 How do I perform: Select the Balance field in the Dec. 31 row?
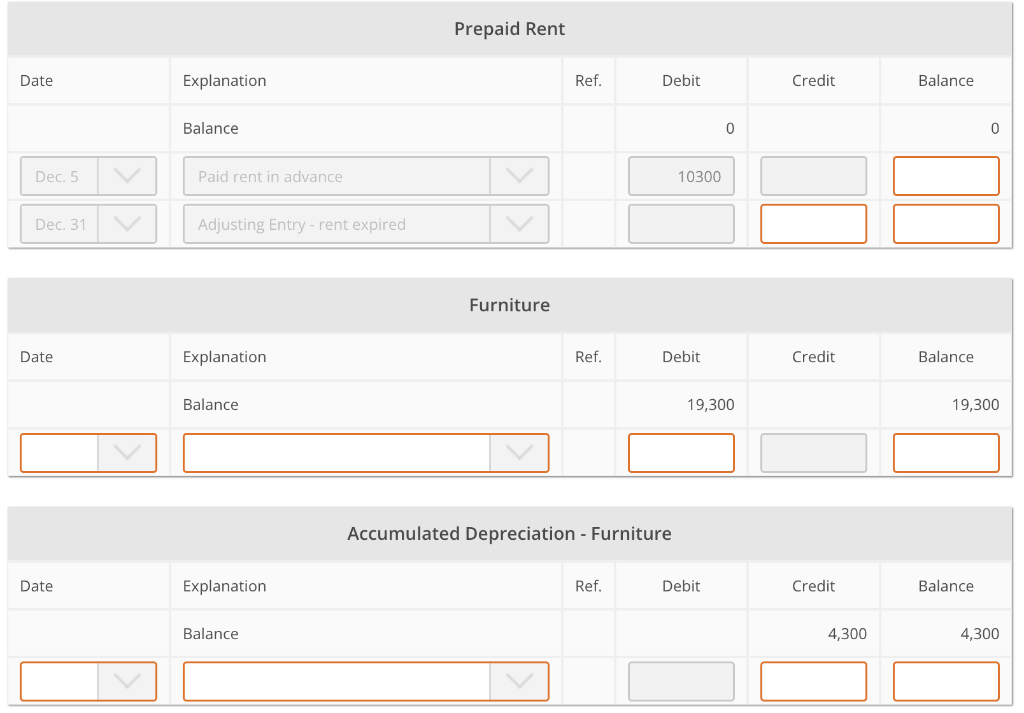[945, 223]
